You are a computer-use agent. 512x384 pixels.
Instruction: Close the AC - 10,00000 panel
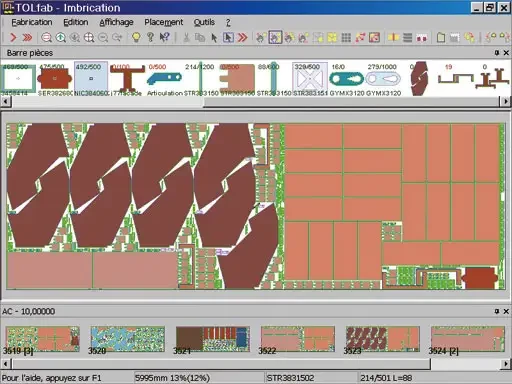[506, 311]
